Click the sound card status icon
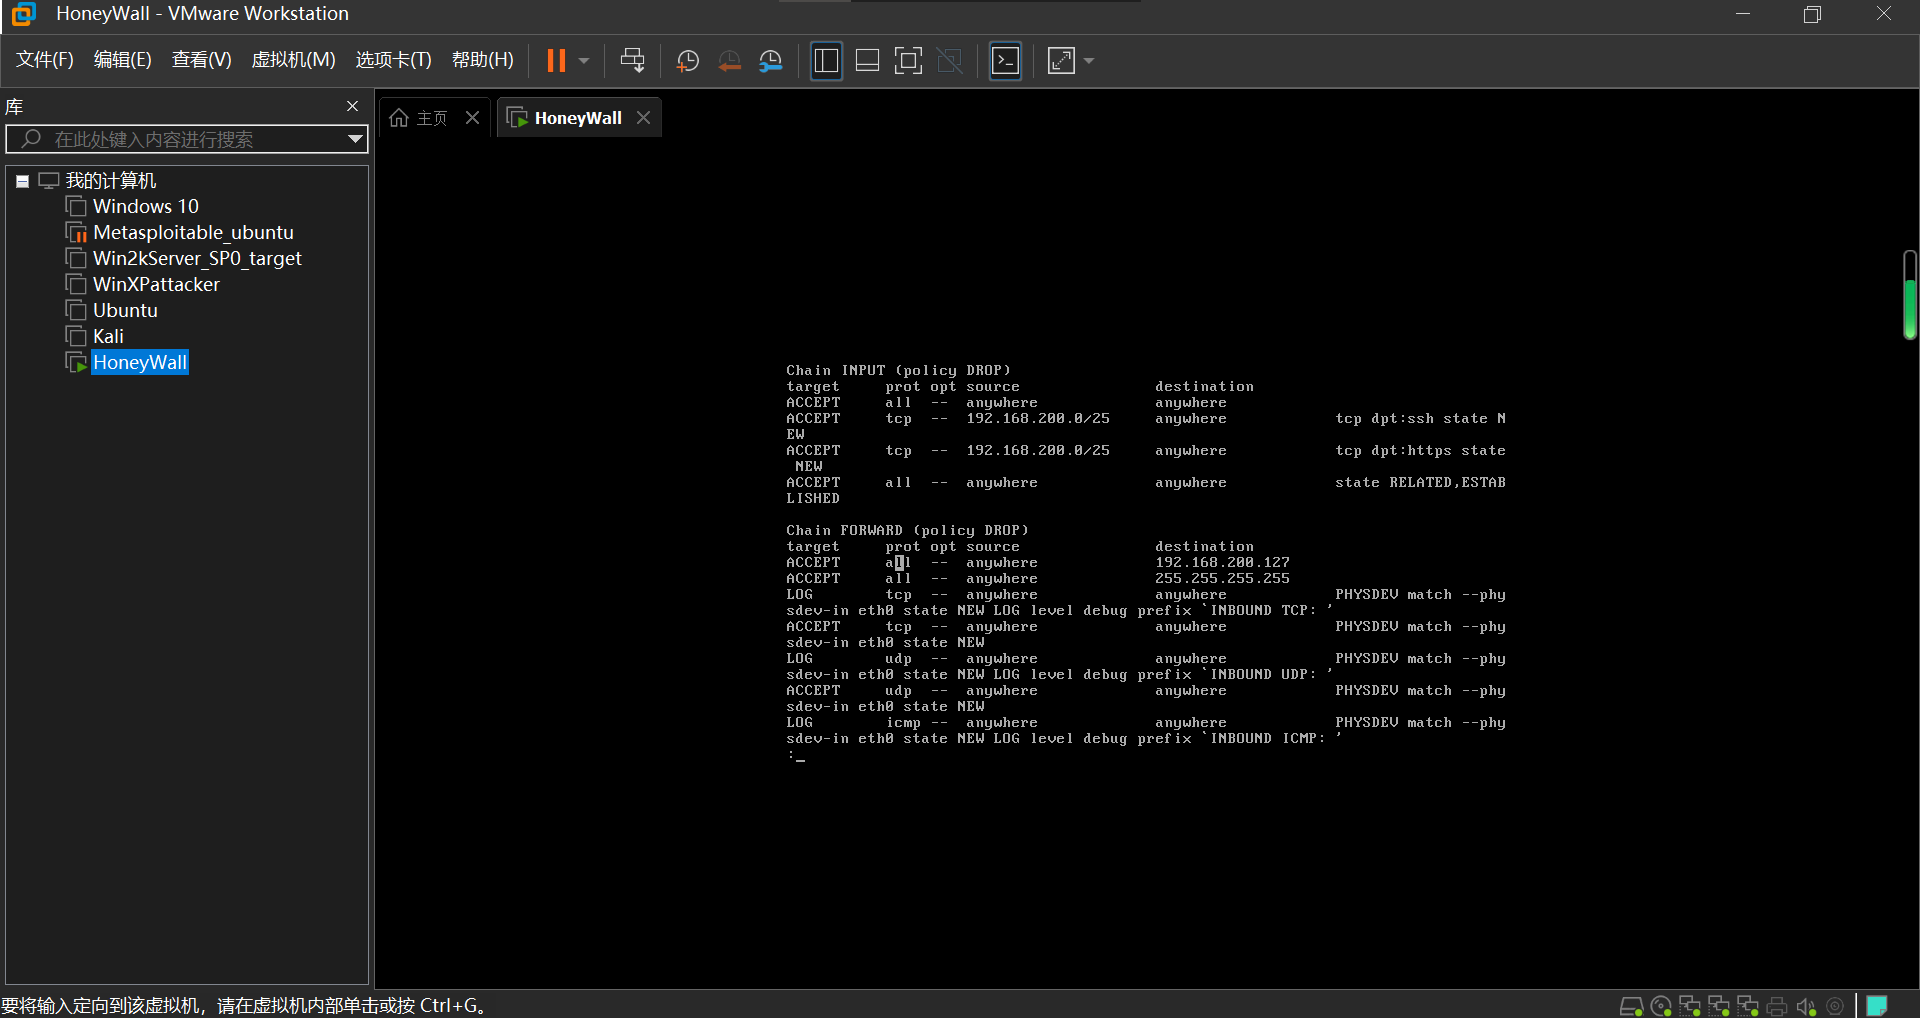This screenshot has height=1018, width=1920. tap(1806, 1006)
